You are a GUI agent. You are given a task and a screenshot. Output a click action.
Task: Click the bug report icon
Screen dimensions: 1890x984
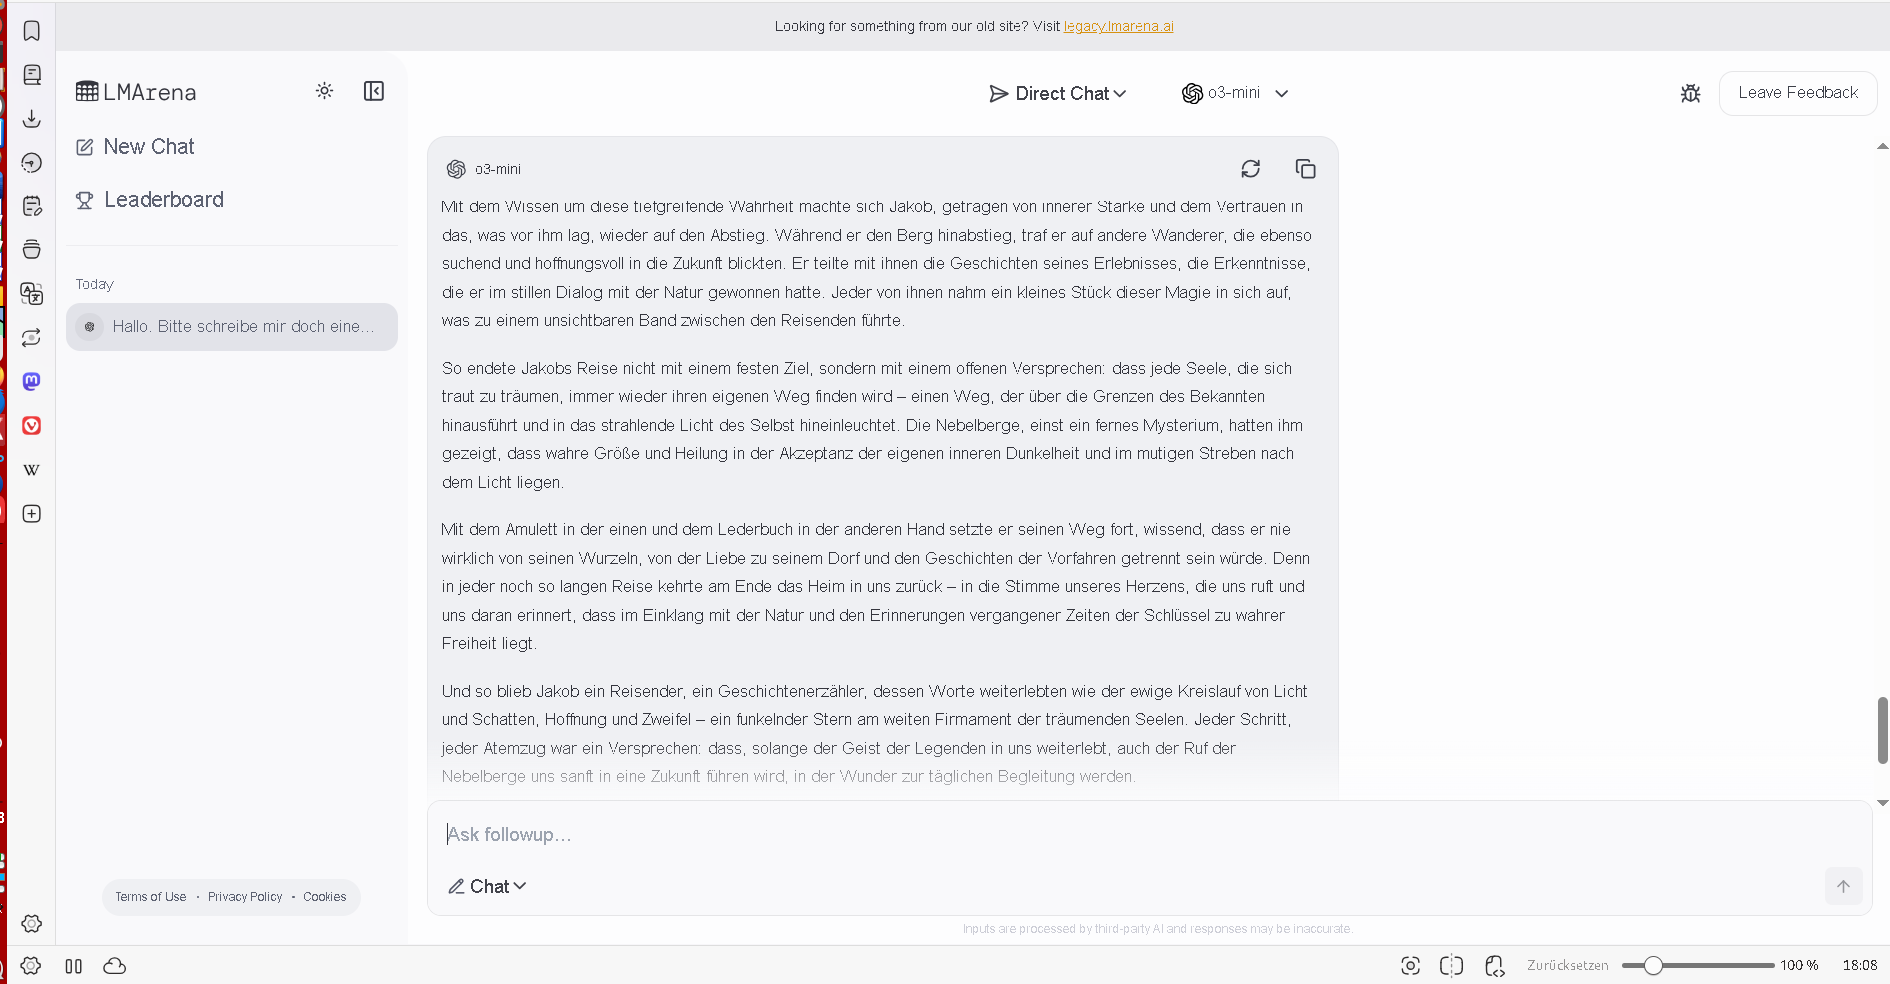coord(1690,93)
